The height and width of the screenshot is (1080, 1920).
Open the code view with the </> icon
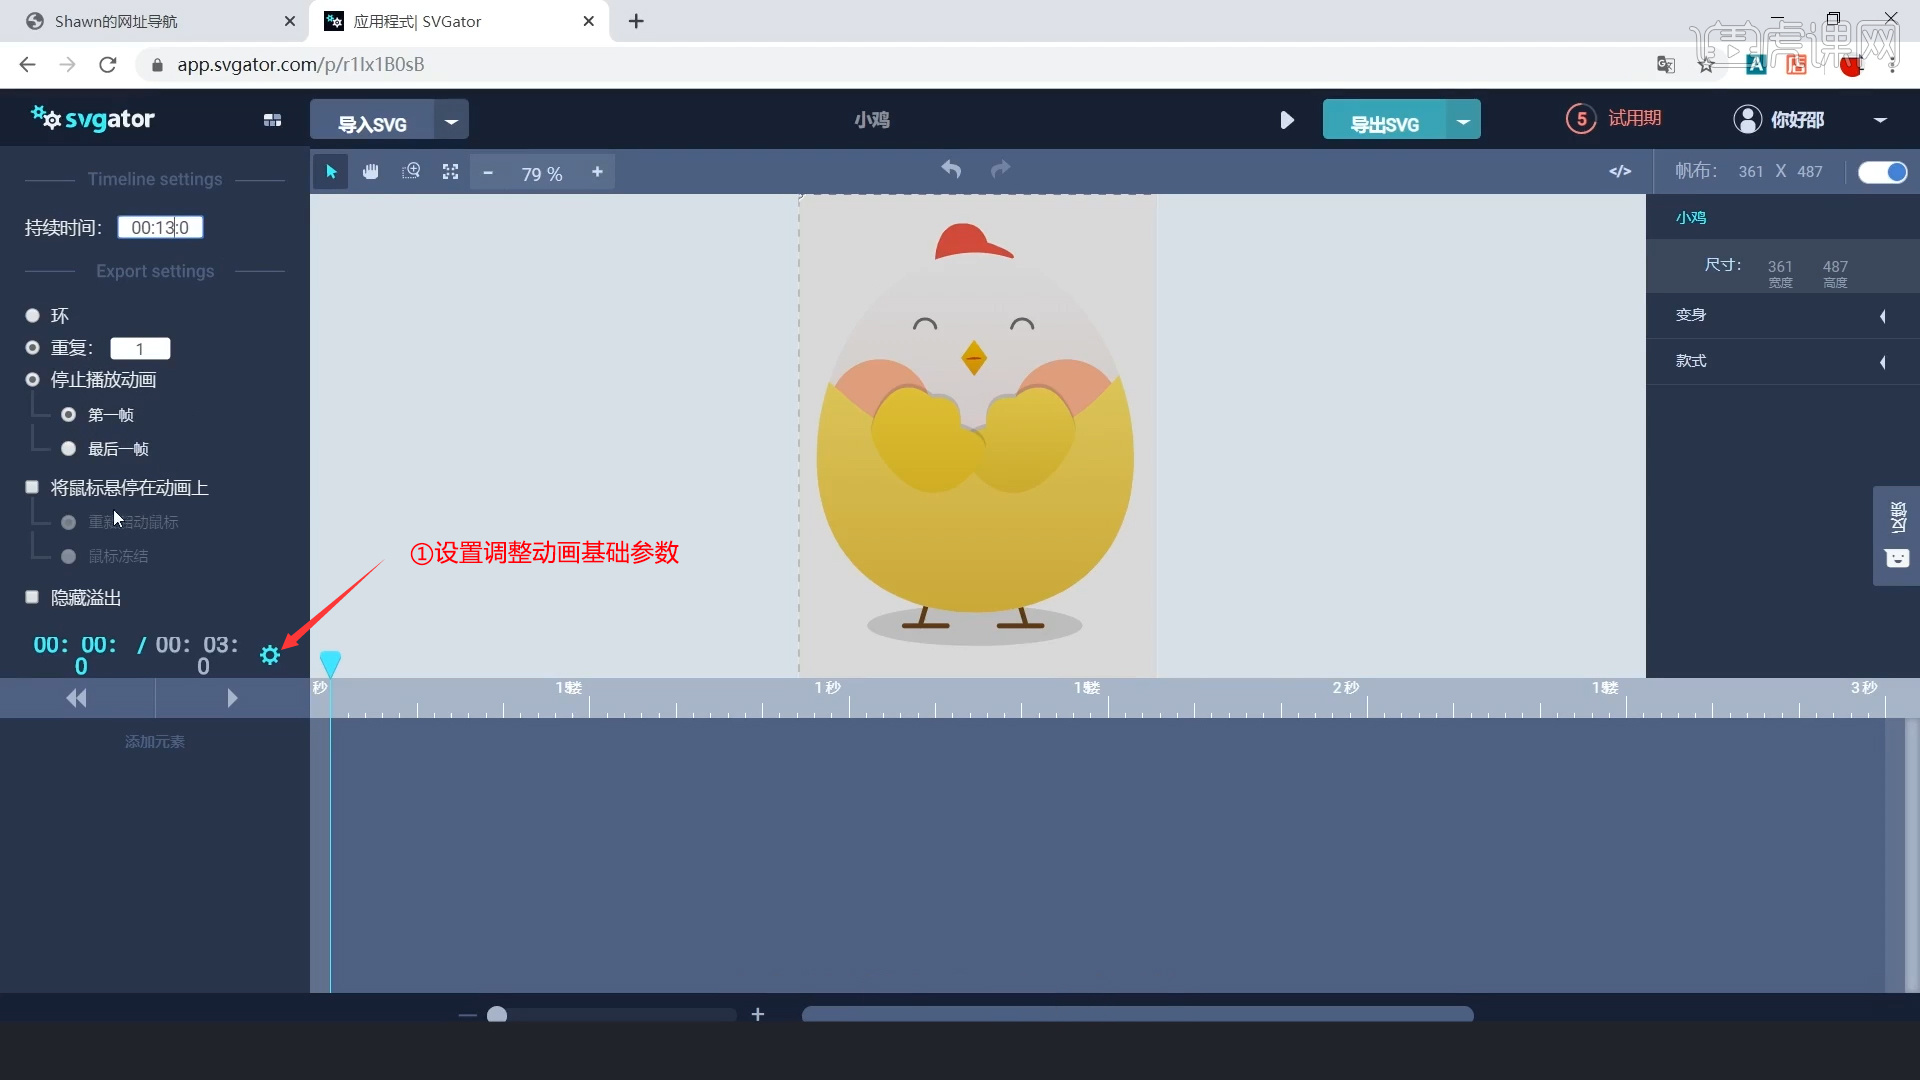point(1620,171)
